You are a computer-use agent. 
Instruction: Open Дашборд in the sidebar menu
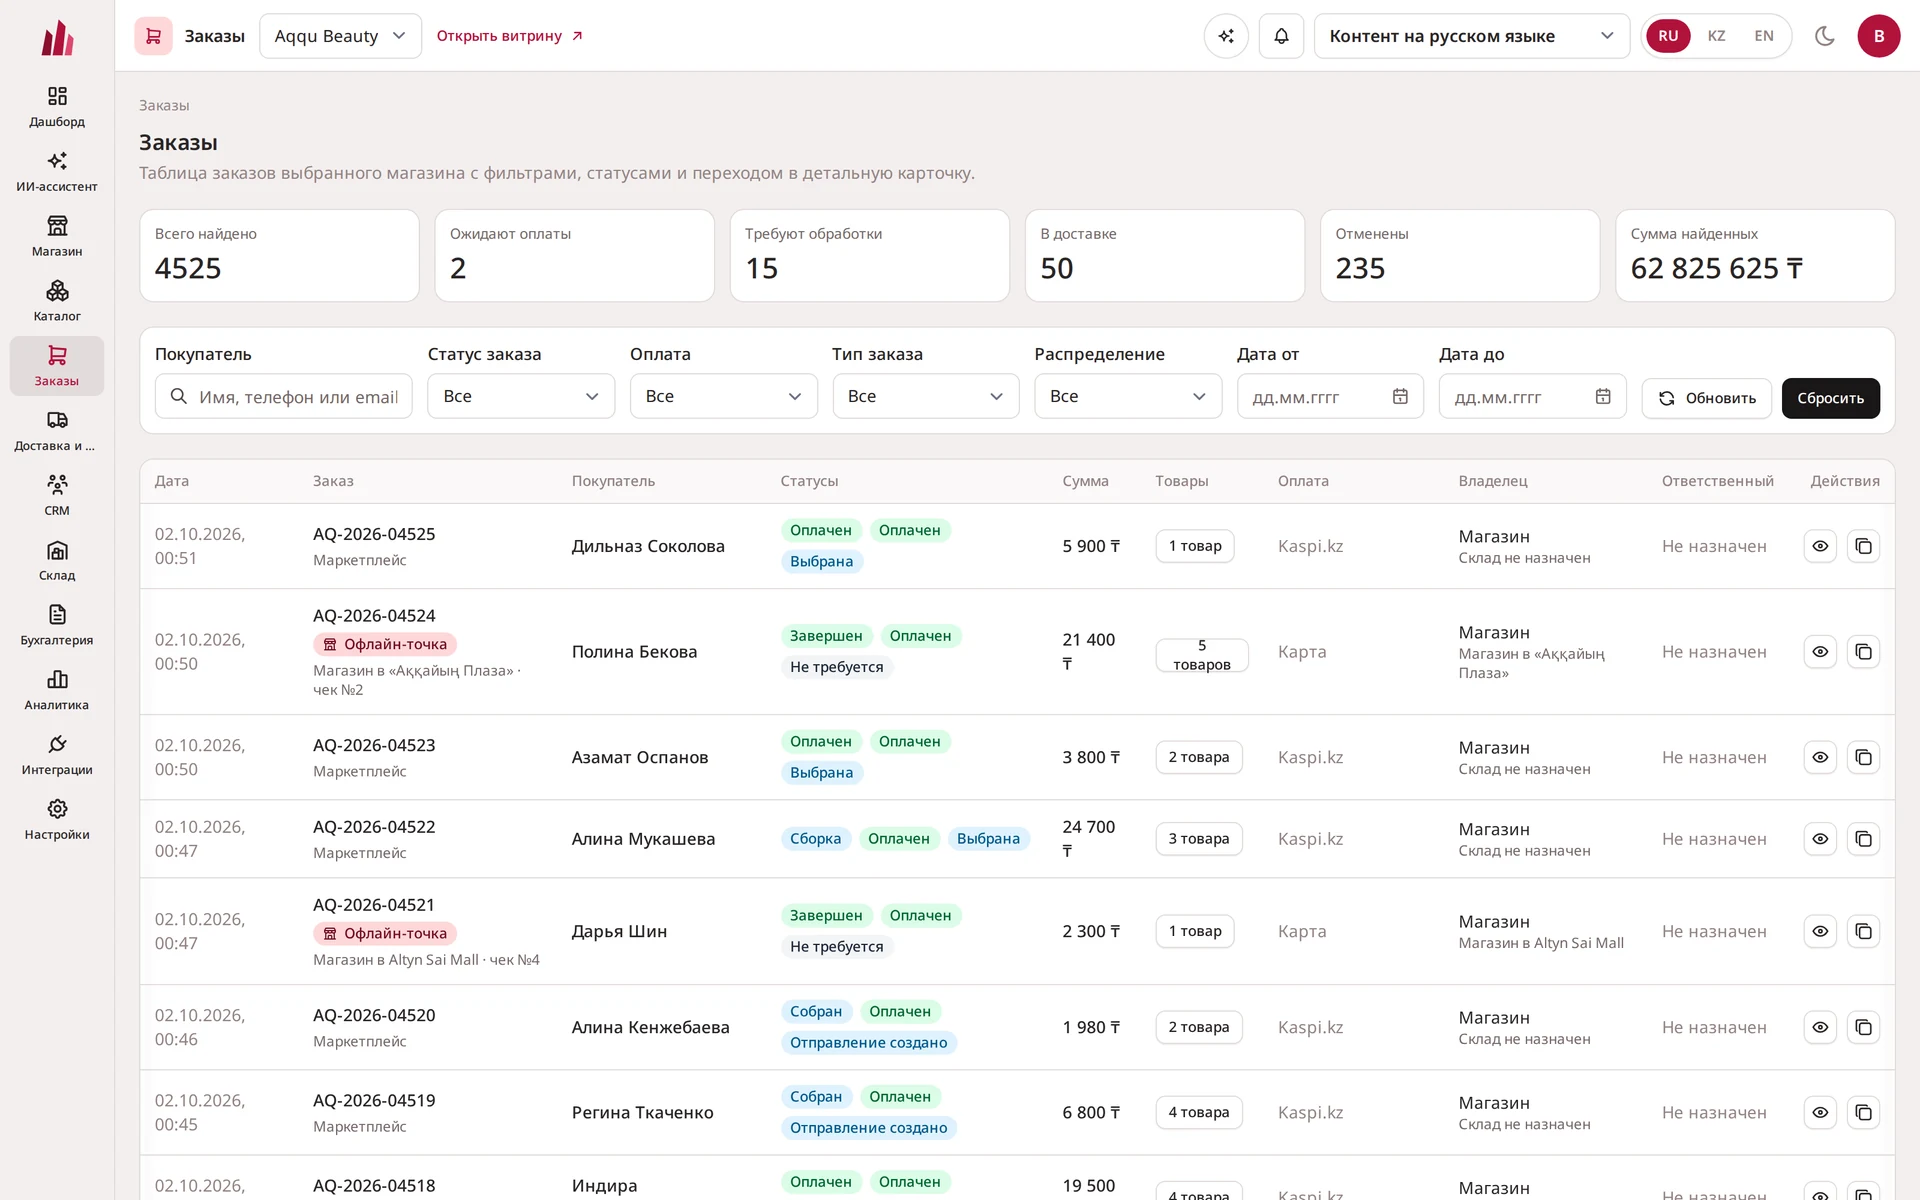point(57,107)
